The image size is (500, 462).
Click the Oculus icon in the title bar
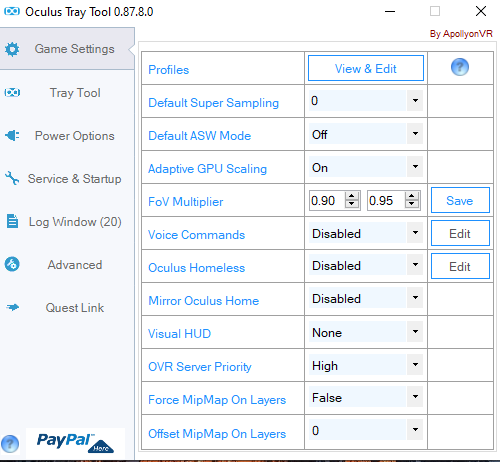tap(12, 12)
